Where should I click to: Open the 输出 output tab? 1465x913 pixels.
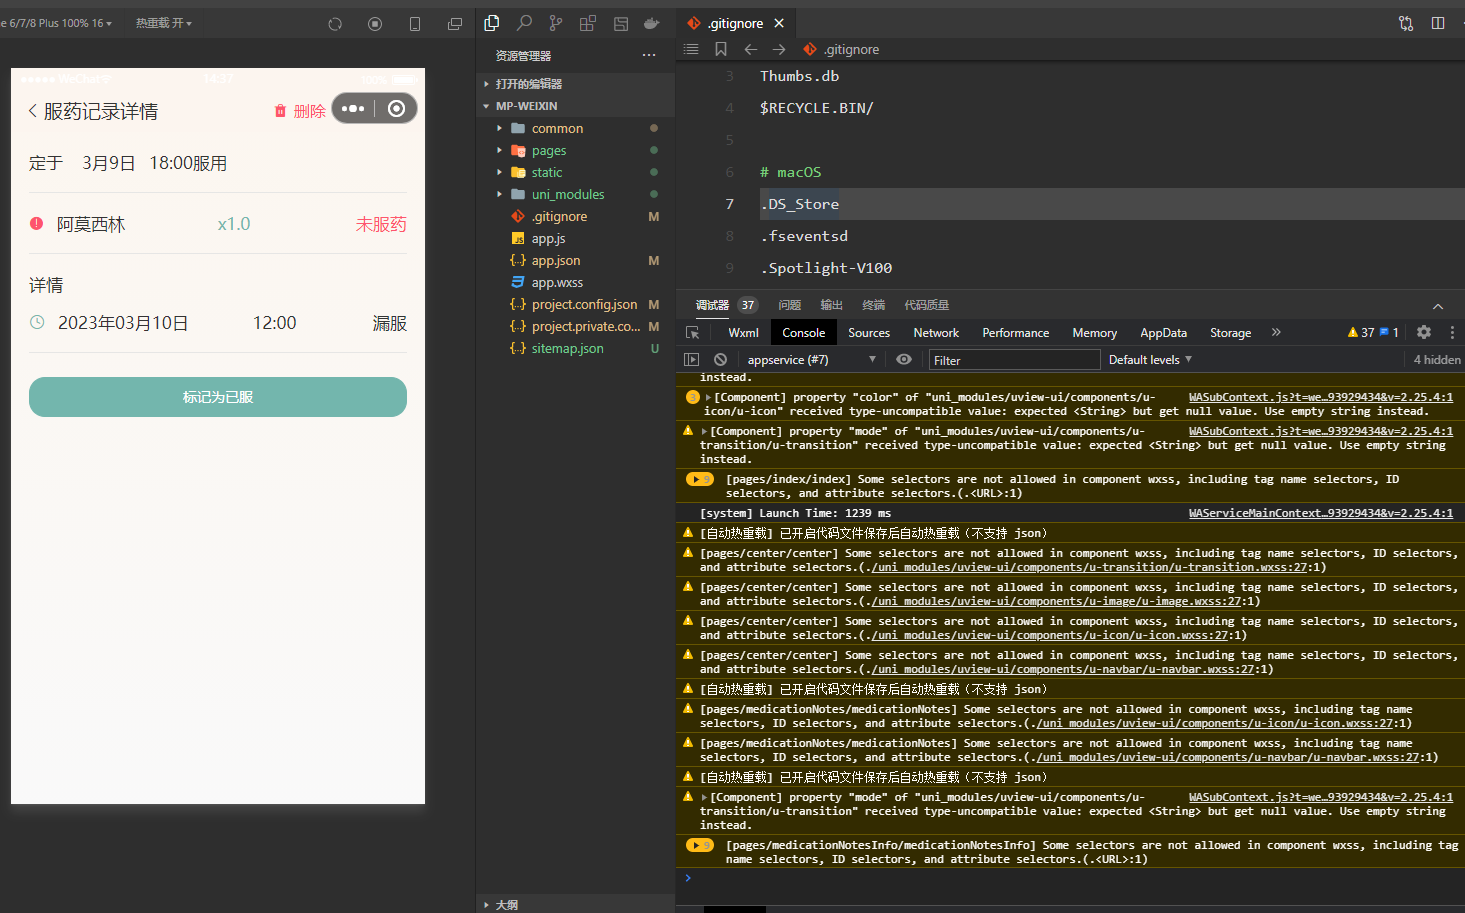point(832,305)
